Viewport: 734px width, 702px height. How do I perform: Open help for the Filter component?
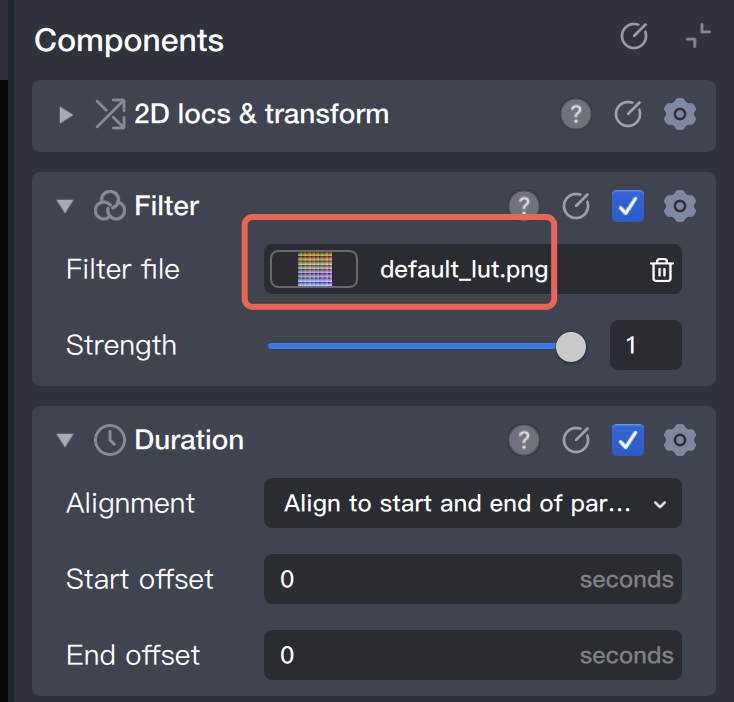(523, 206)
